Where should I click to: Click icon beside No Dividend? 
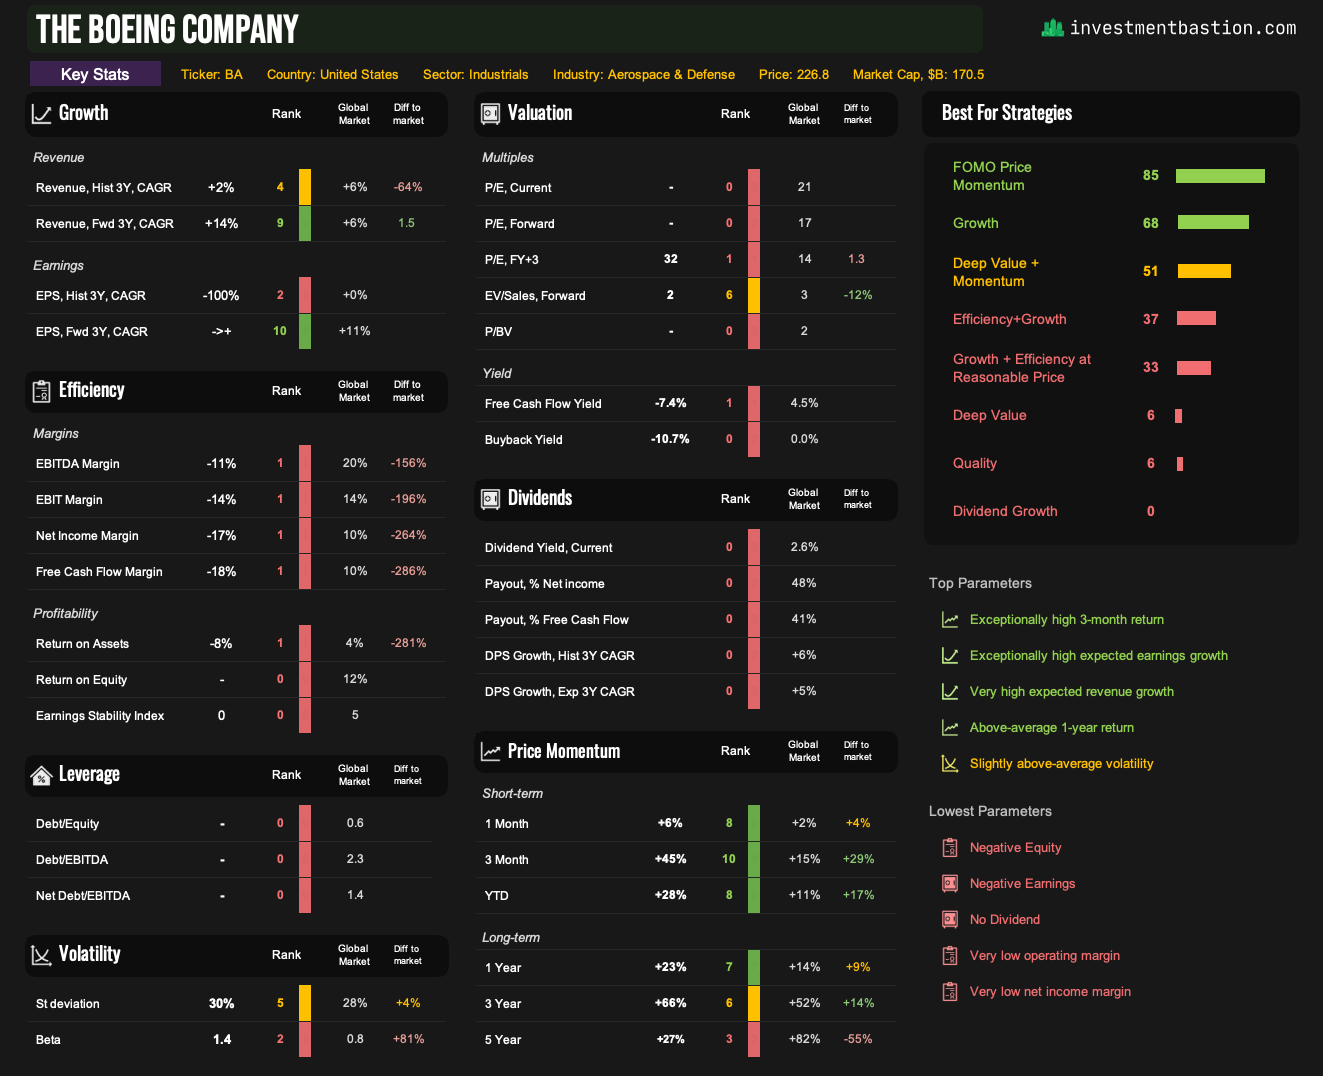tap(950, 920)
